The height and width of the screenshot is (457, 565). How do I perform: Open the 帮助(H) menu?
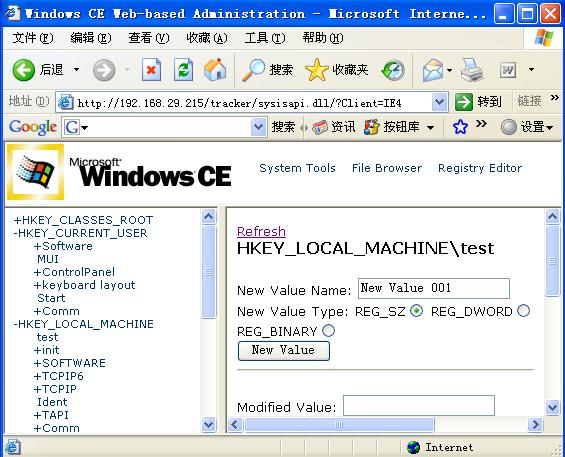click(x=323, y=38)
